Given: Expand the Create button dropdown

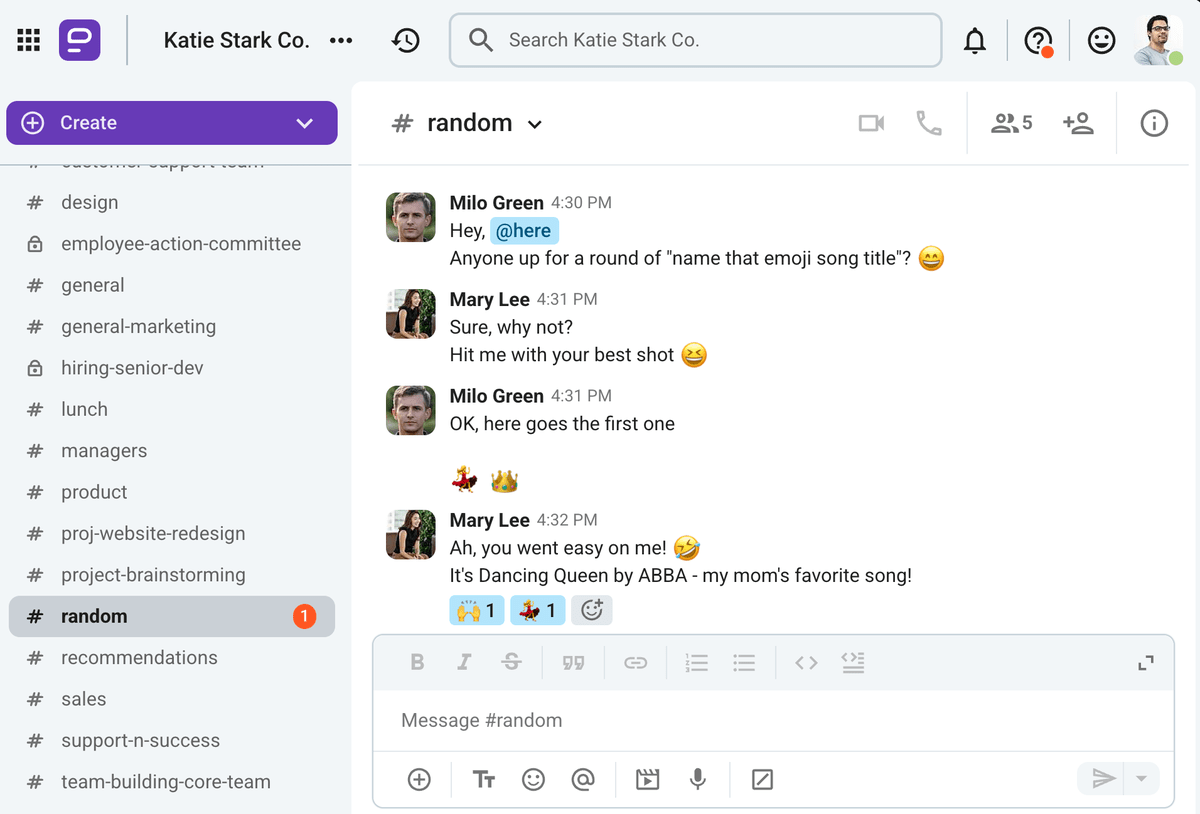Looking at the screenshot, I should (304, 122).
